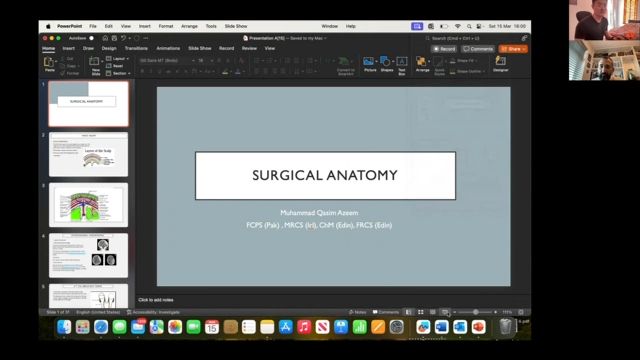640x360 pixels.
Task: Toggle the Notes pane in status bar
Action: coord(358,312)
